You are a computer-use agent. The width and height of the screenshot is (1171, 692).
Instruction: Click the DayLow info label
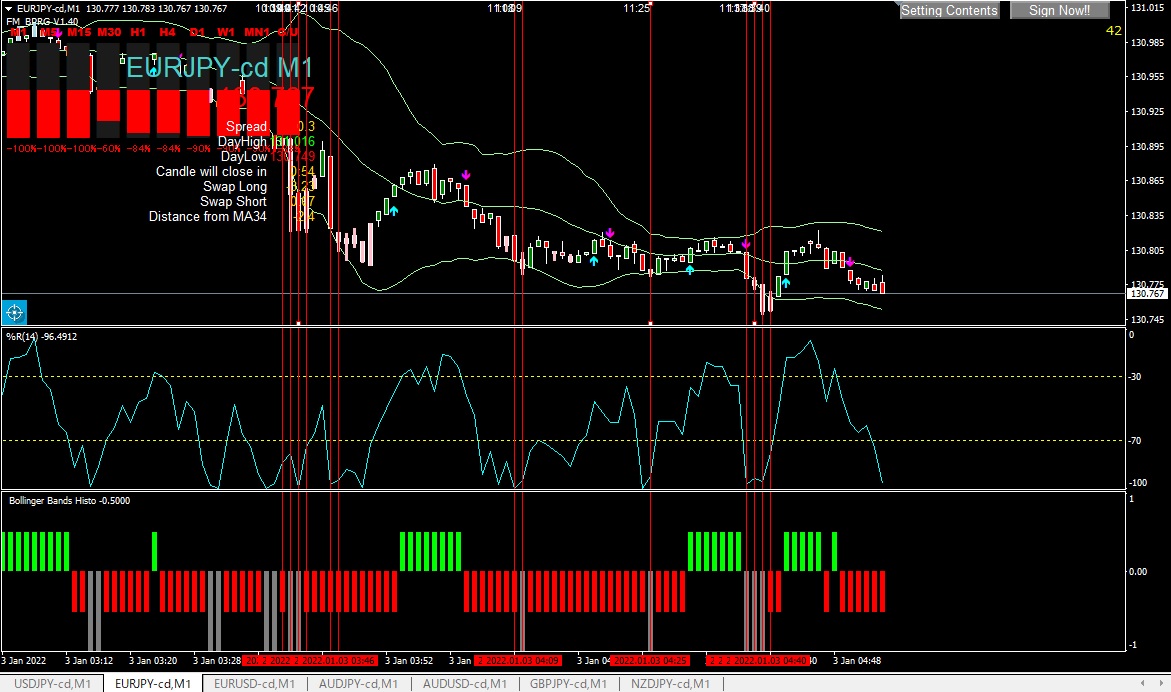243,156
